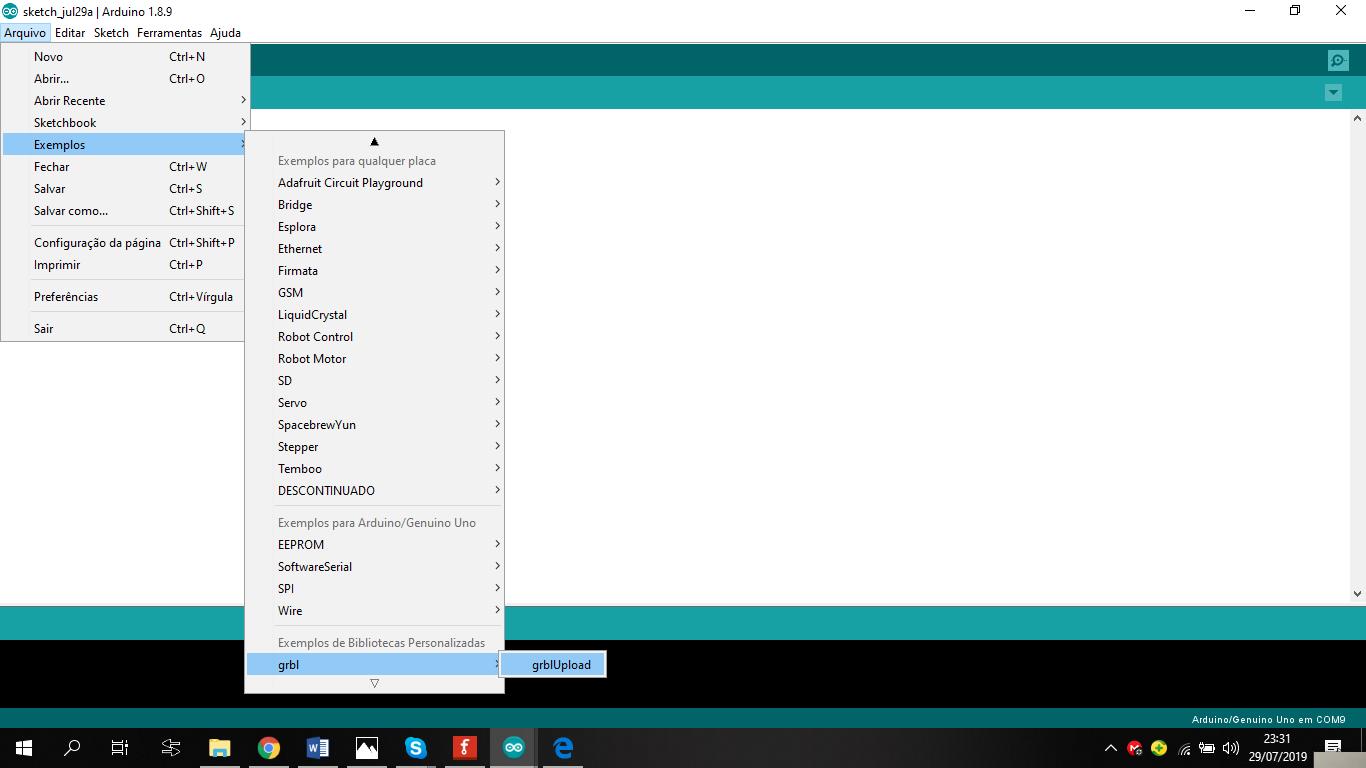Open Microsoft Edge from taskbar
Image resolution: width=1366 pixels, height=768 pixels.
coord(562,747)
